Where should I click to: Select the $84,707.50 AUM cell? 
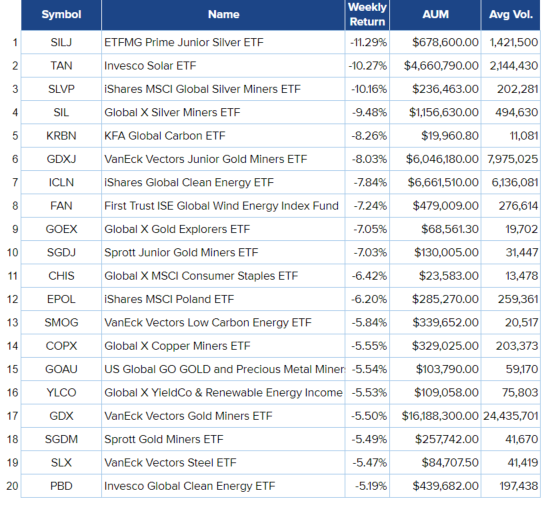[x=435, y=462]
